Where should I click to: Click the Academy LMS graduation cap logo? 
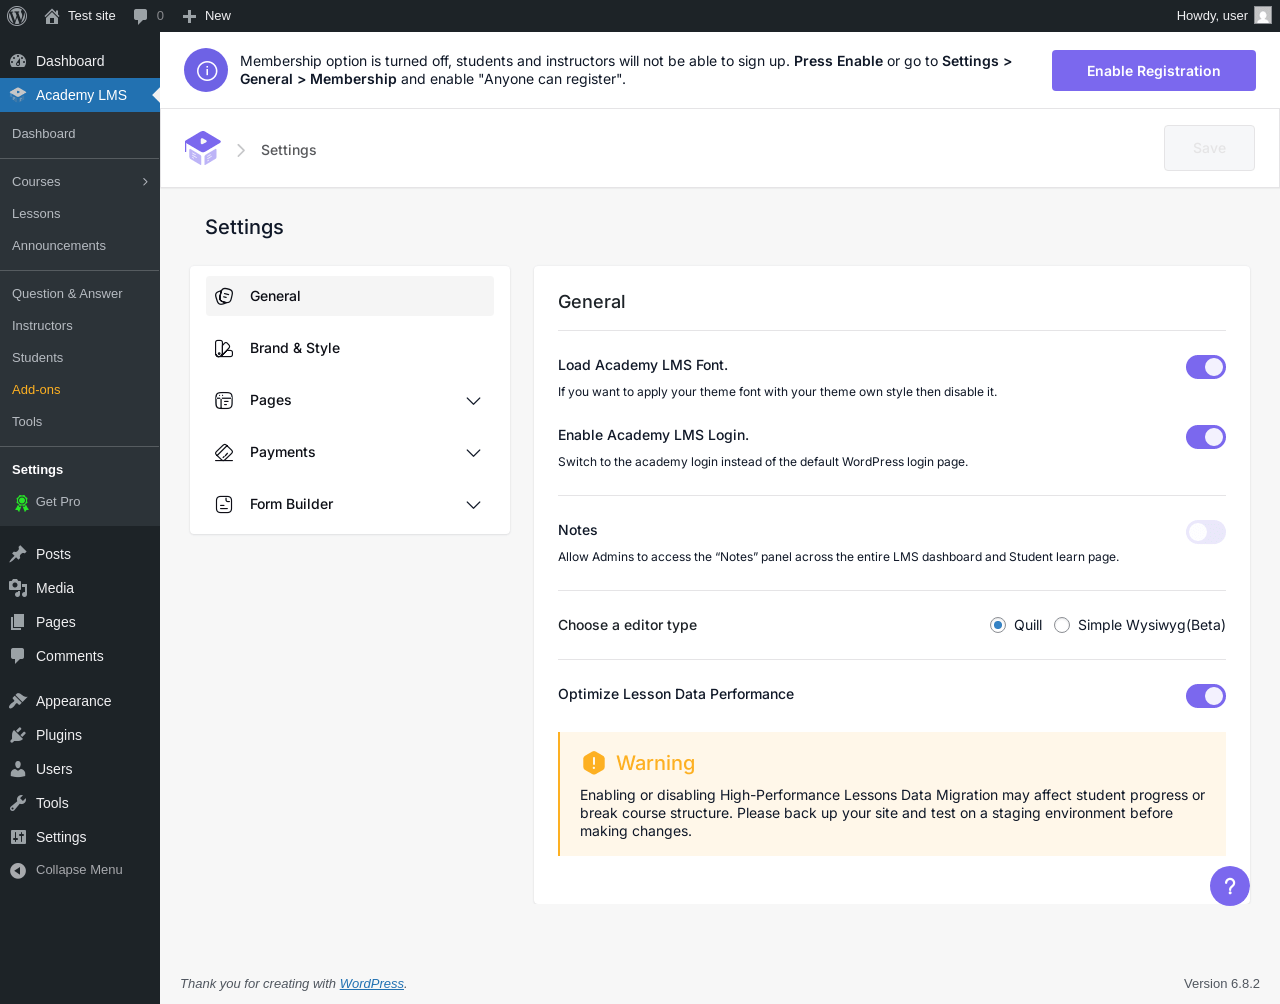(203, 149)
